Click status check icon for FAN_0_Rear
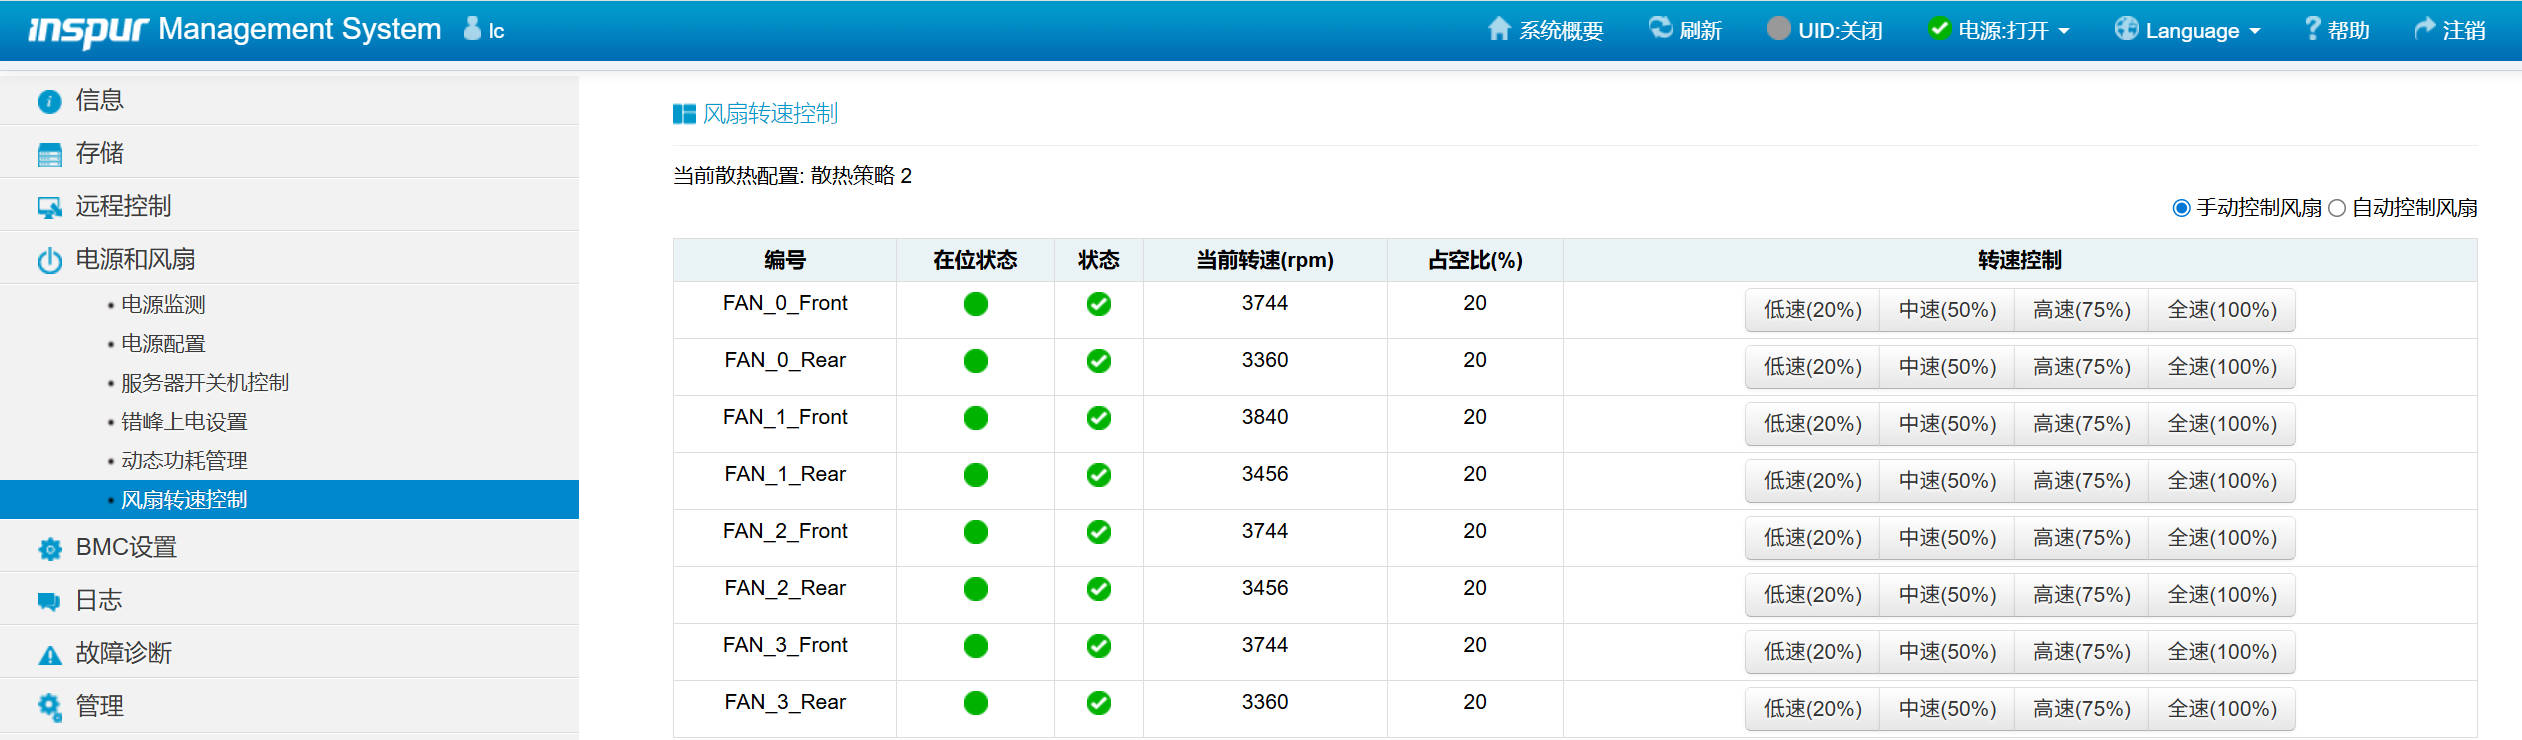2522x740 pixels. tap(1099, 361)
